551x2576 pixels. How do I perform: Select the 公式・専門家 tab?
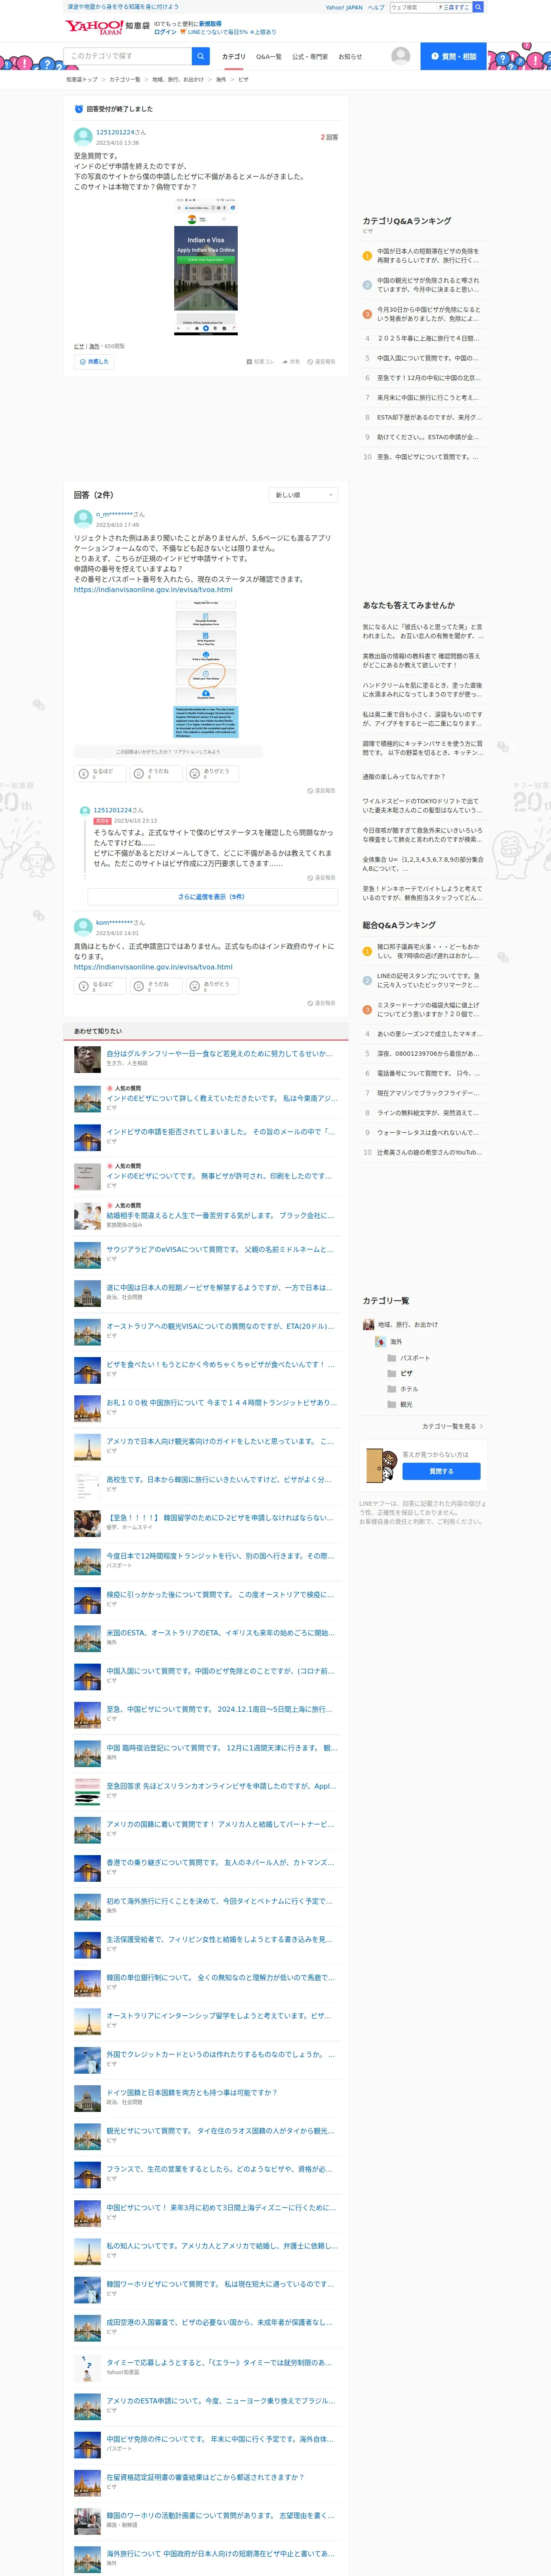(x=310, y=57)
